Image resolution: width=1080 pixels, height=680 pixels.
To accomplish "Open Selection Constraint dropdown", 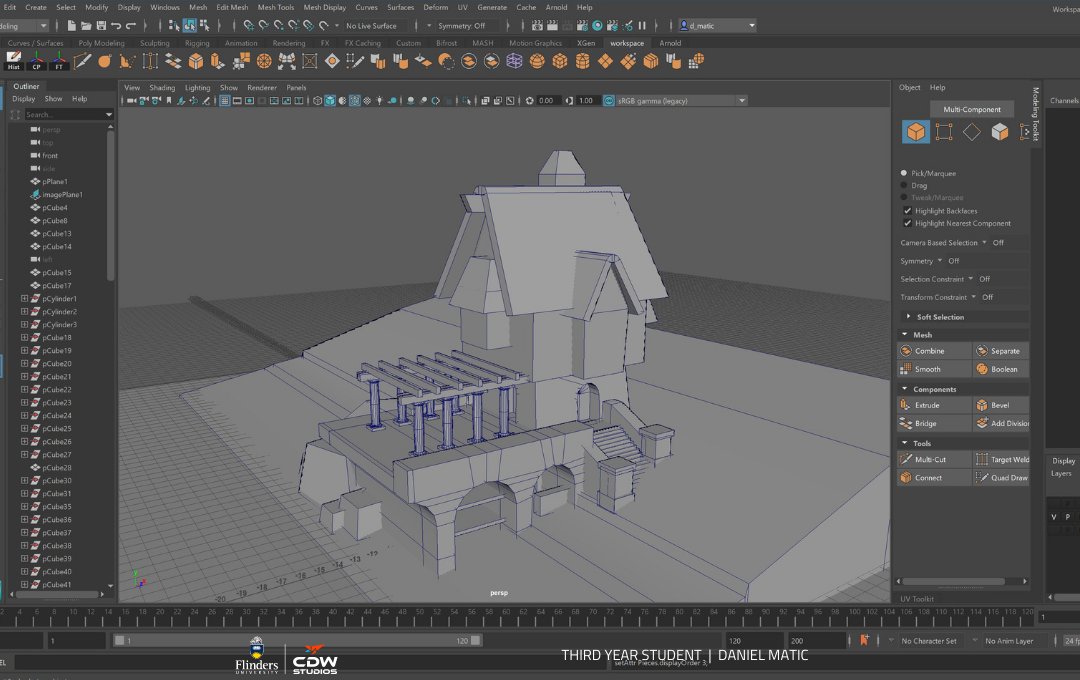I will (970, 279).
